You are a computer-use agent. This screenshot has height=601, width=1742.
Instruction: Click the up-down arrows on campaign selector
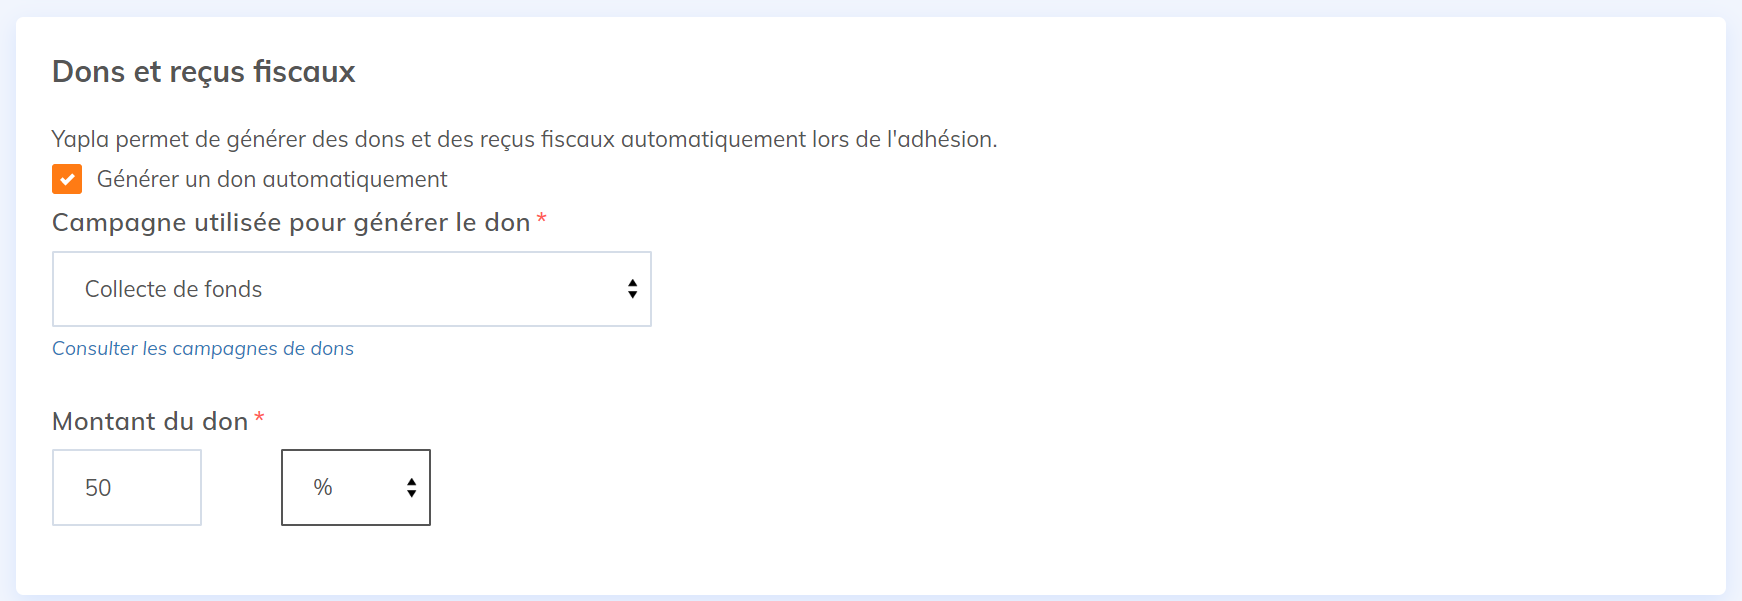click(632, 289)
